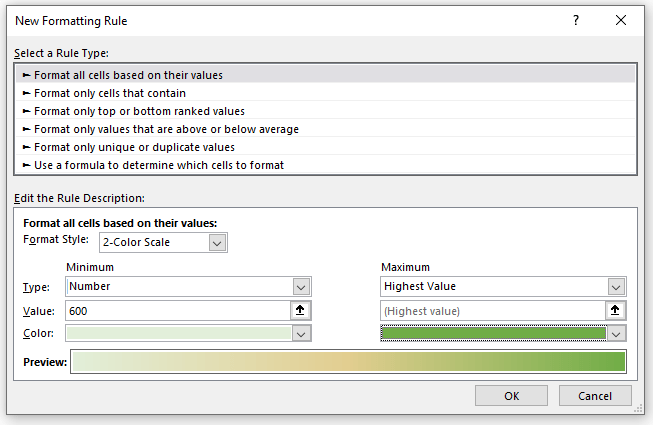Click the OK button

click(512, 396)
